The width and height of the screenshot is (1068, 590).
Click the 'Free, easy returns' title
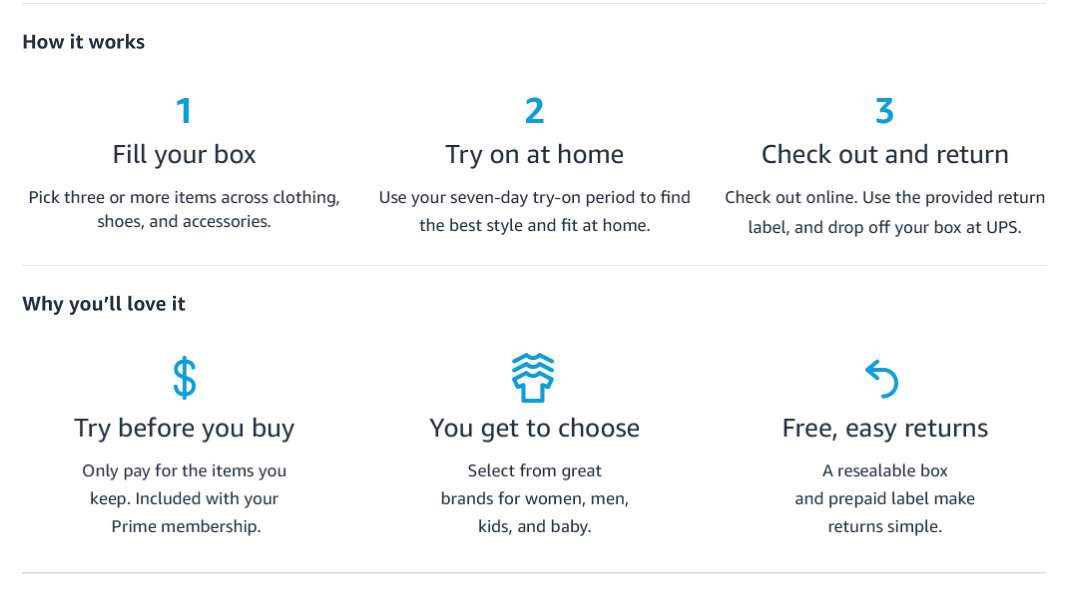click(885, 429)
